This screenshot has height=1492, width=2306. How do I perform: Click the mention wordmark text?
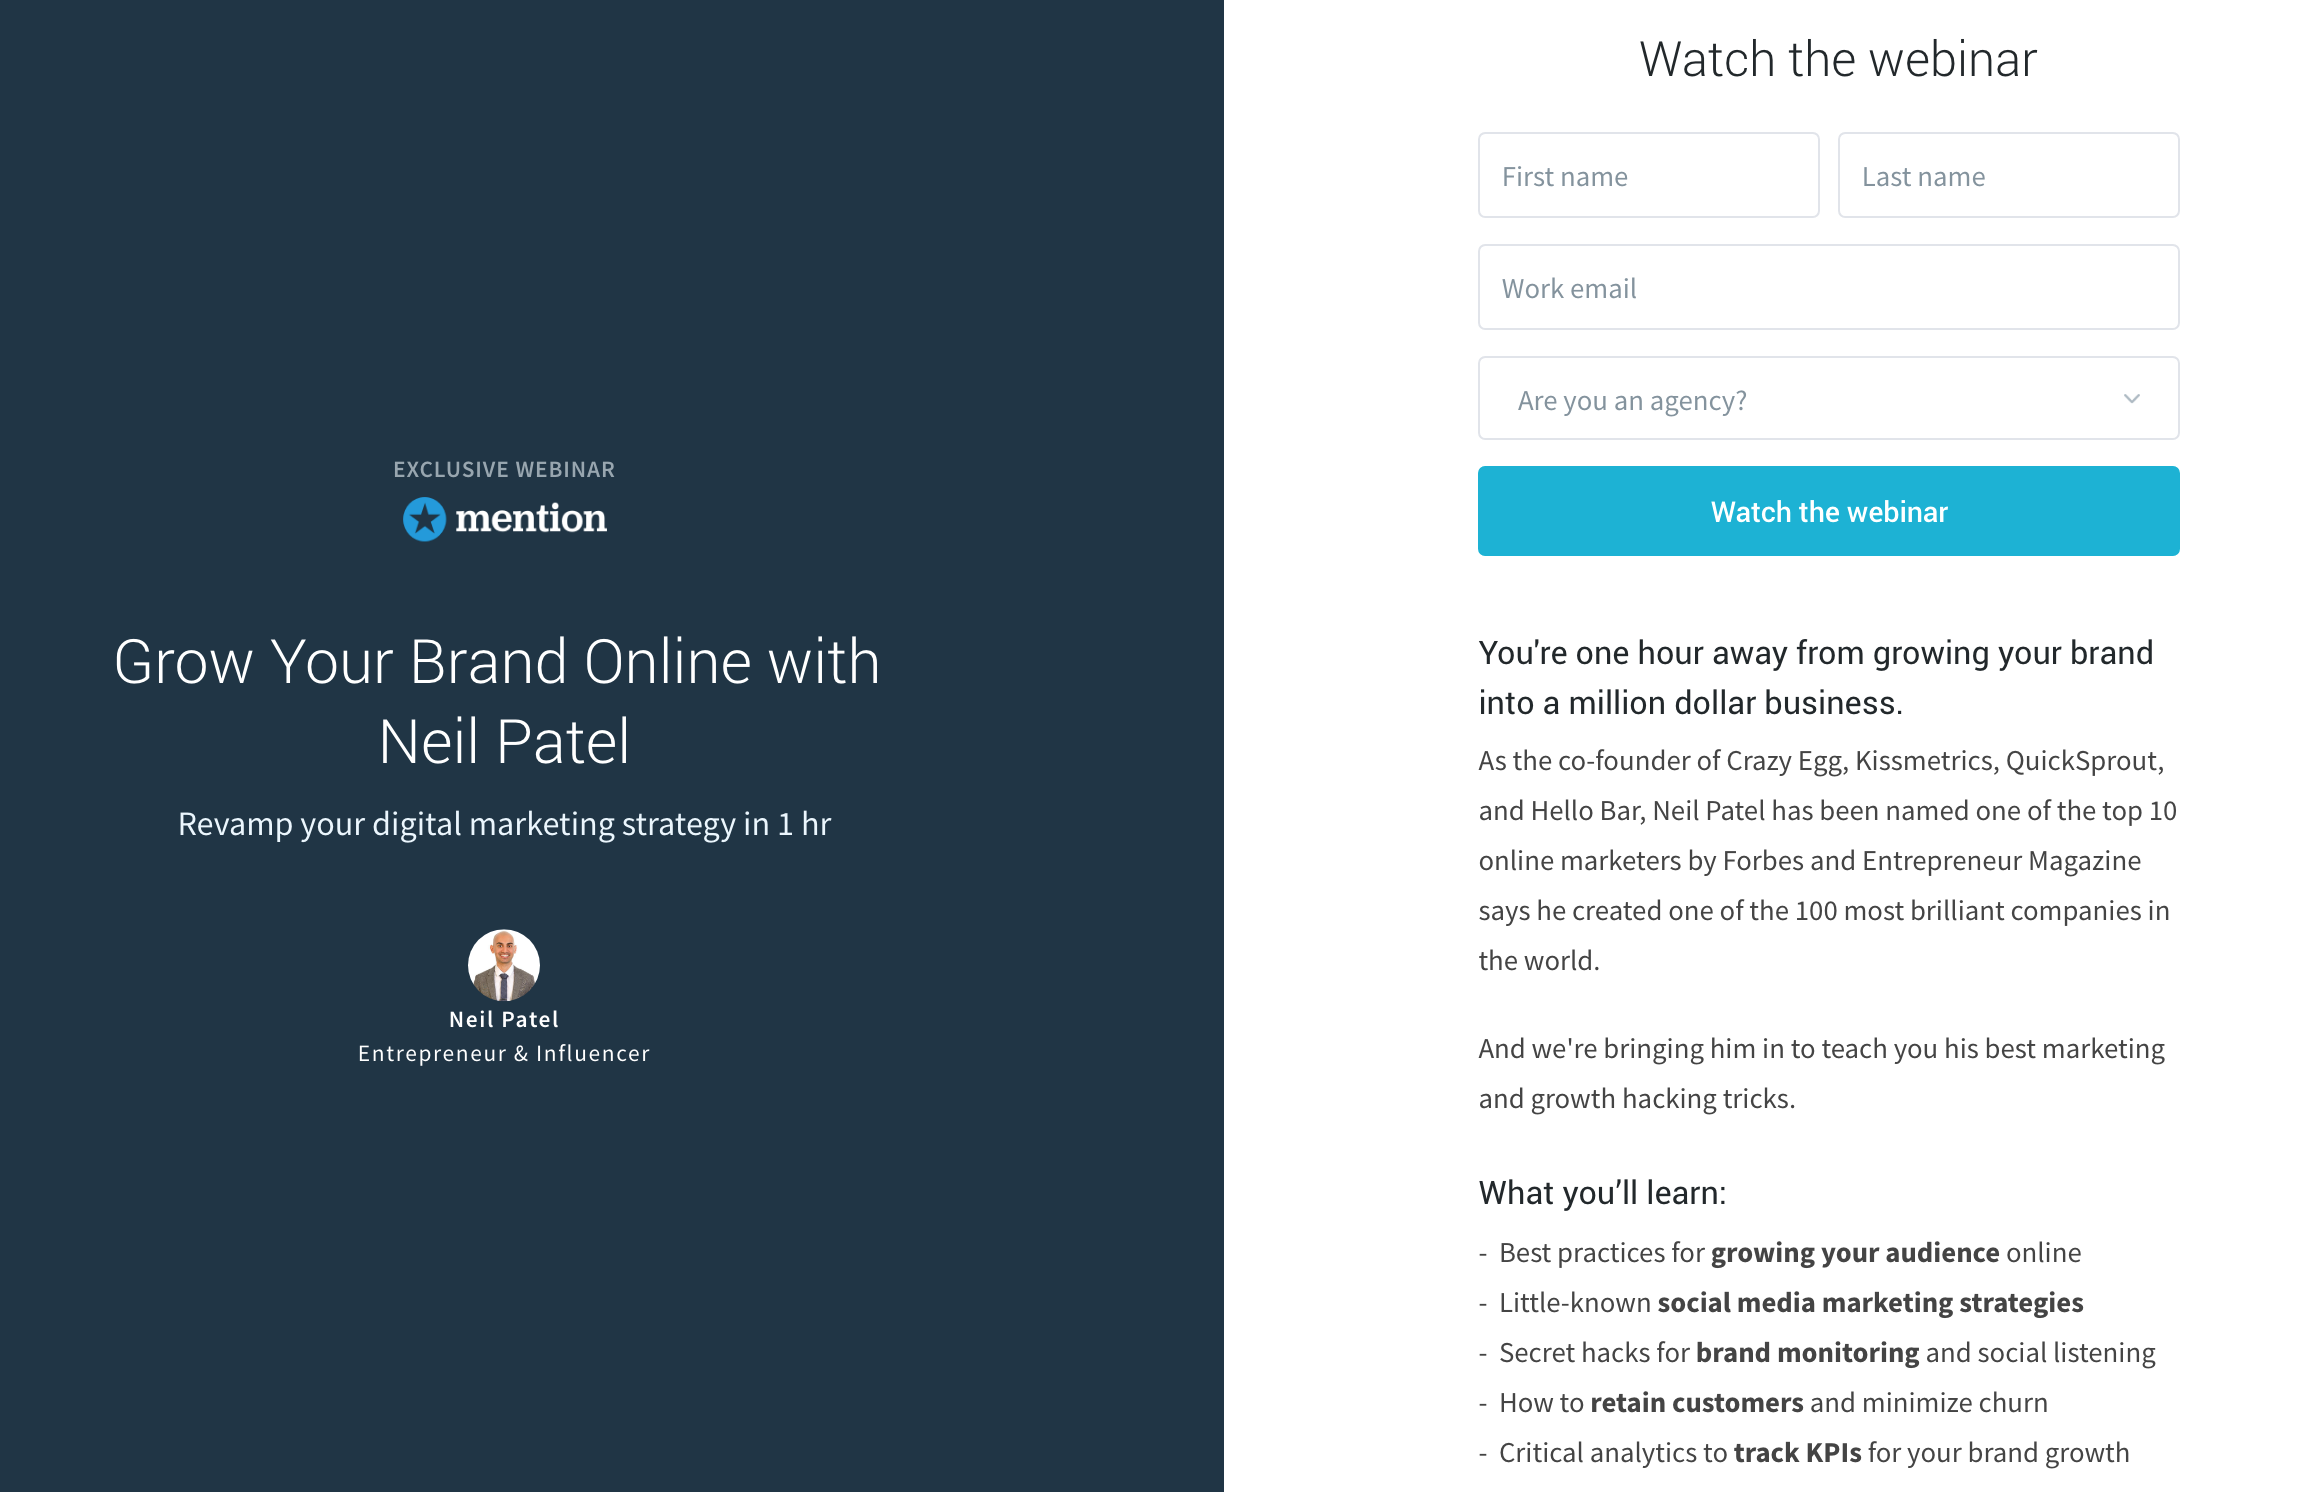click(x=531, y=518)
